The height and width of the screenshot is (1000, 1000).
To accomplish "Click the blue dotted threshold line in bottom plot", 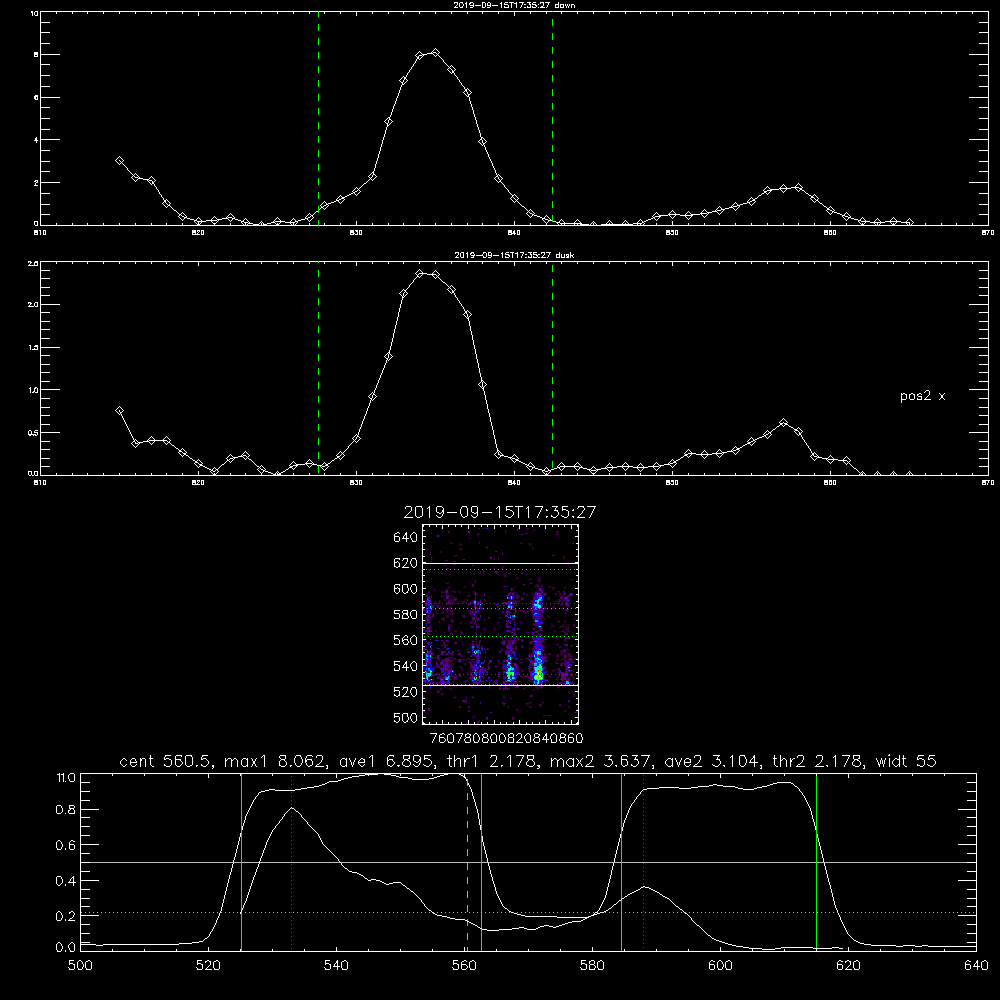I will tap(529, 913).
